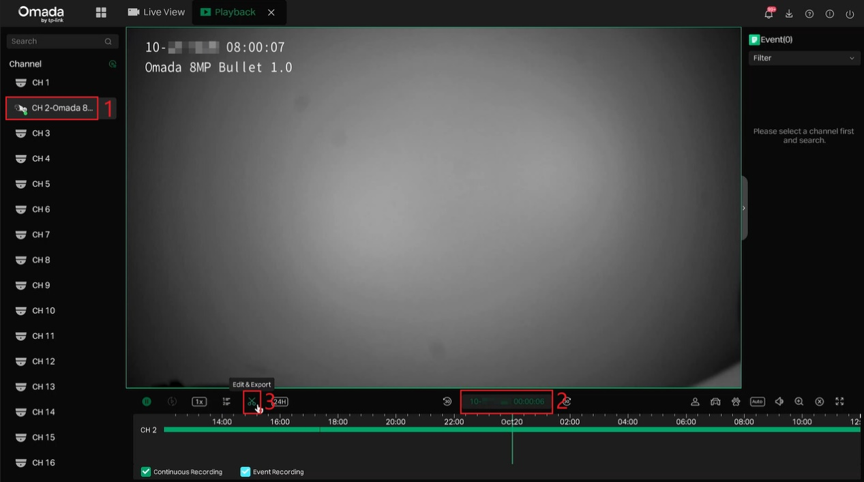The height and width of the screenshot is (482, 864).
Task: Open the info icon in header
Action: (x=829, y=14)
